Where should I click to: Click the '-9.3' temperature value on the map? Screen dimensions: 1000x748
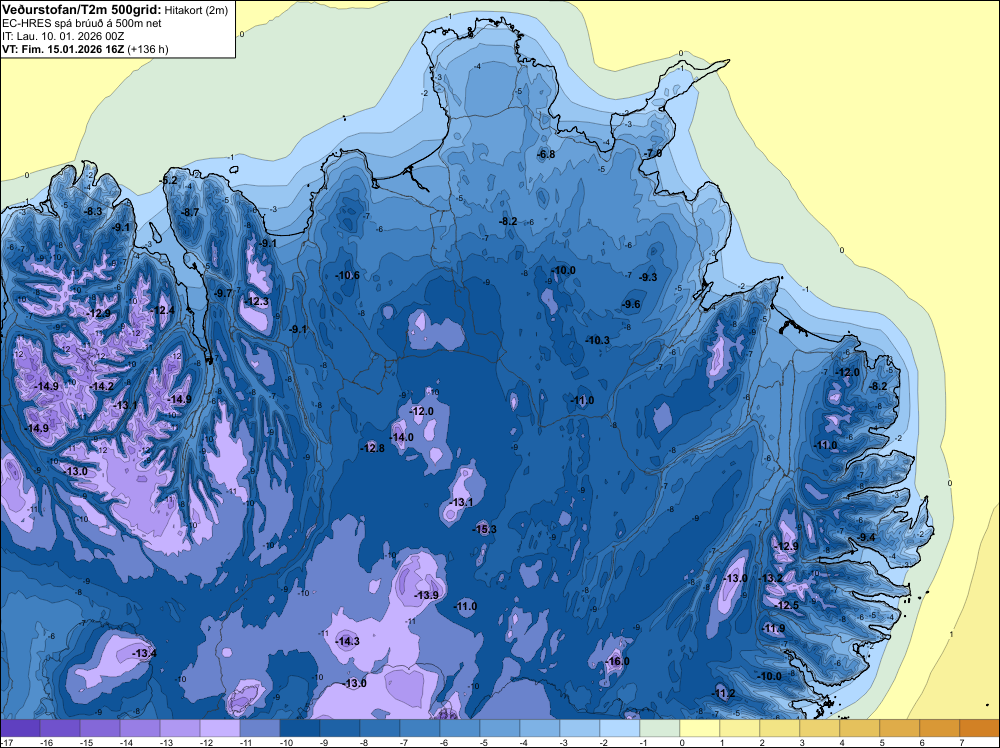648,277
